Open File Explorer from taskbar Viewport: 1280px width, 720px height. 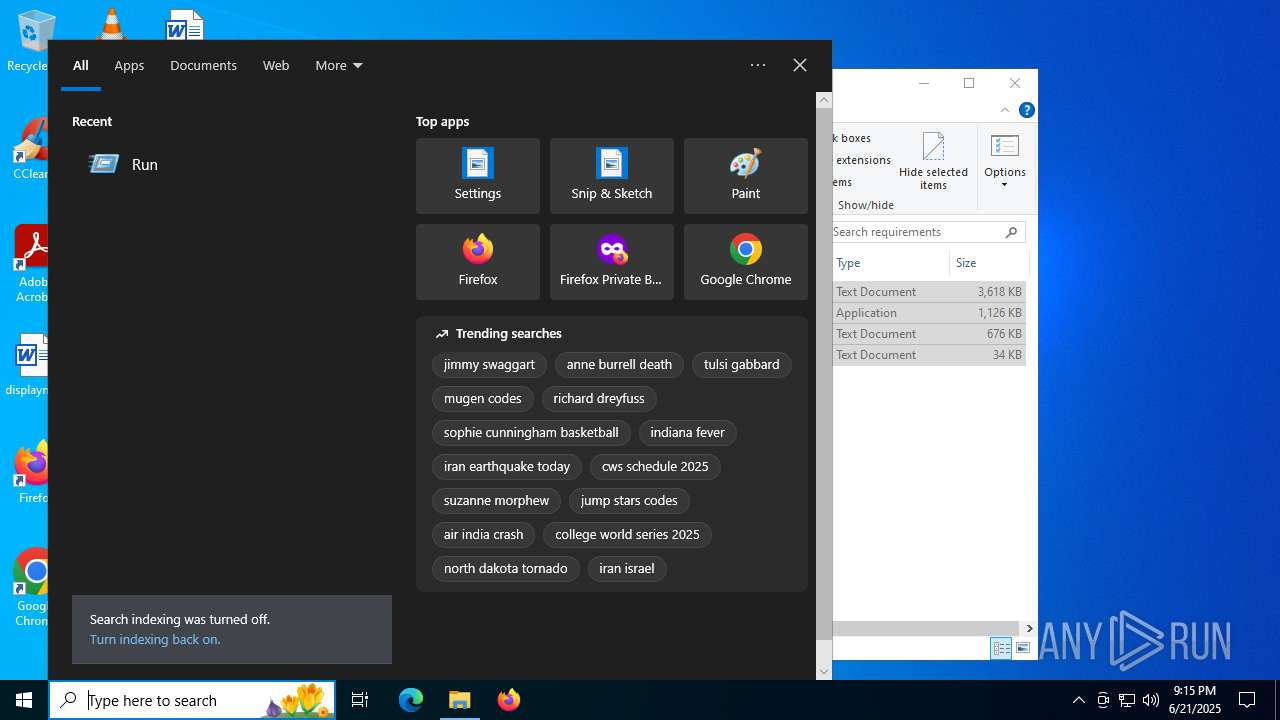click(x=459, y=700)
